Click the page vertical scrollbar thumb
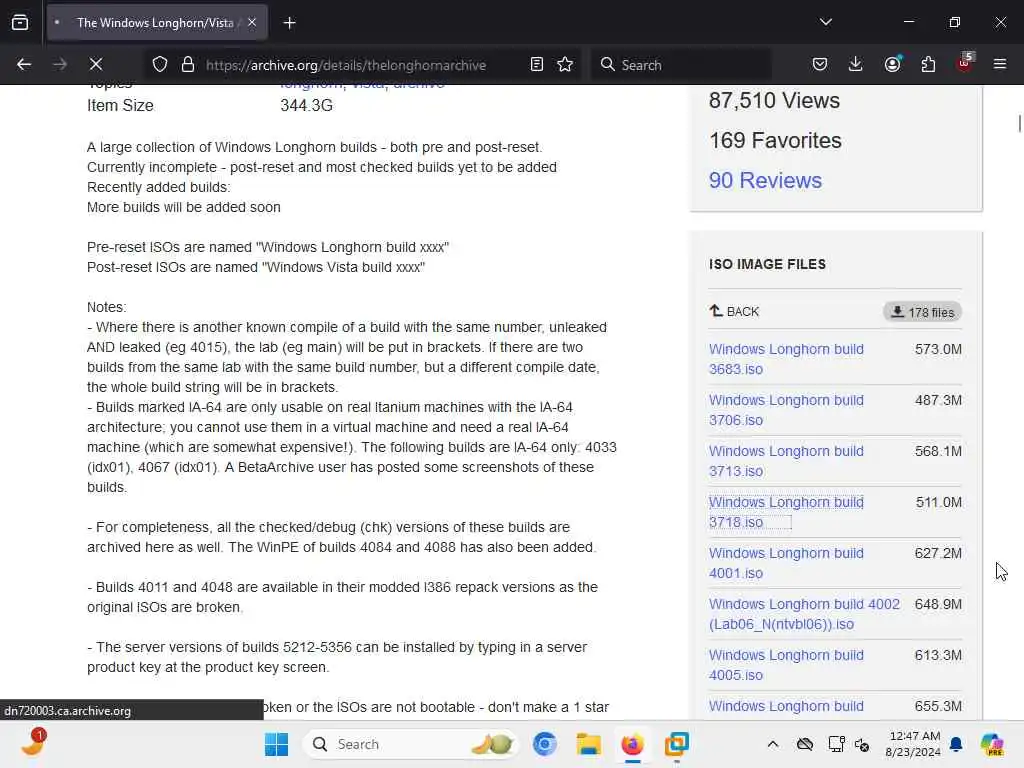The image size is (1024, 768). click(1019, 123)
